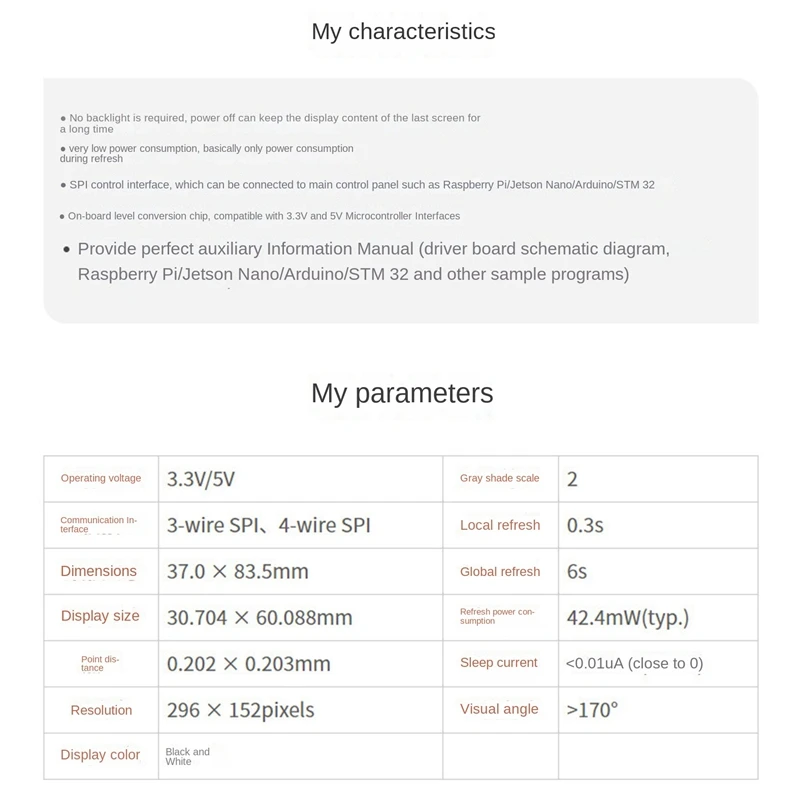
Task: Select the "42.4mW(typ.)" refresh power value
Action: pos(627,618)
